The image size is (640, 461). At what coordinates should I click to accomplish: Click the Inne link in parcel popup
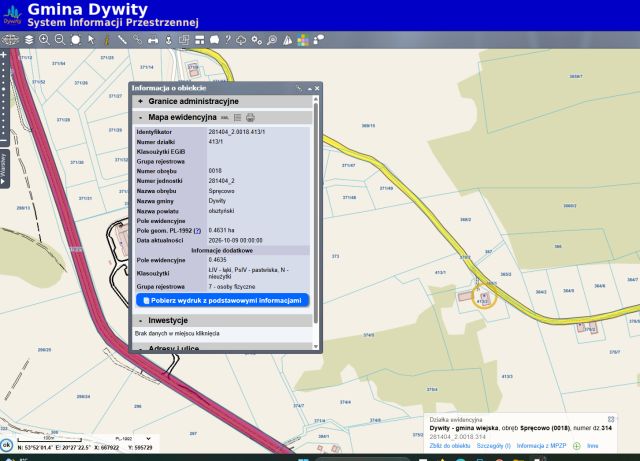[593, 446]
